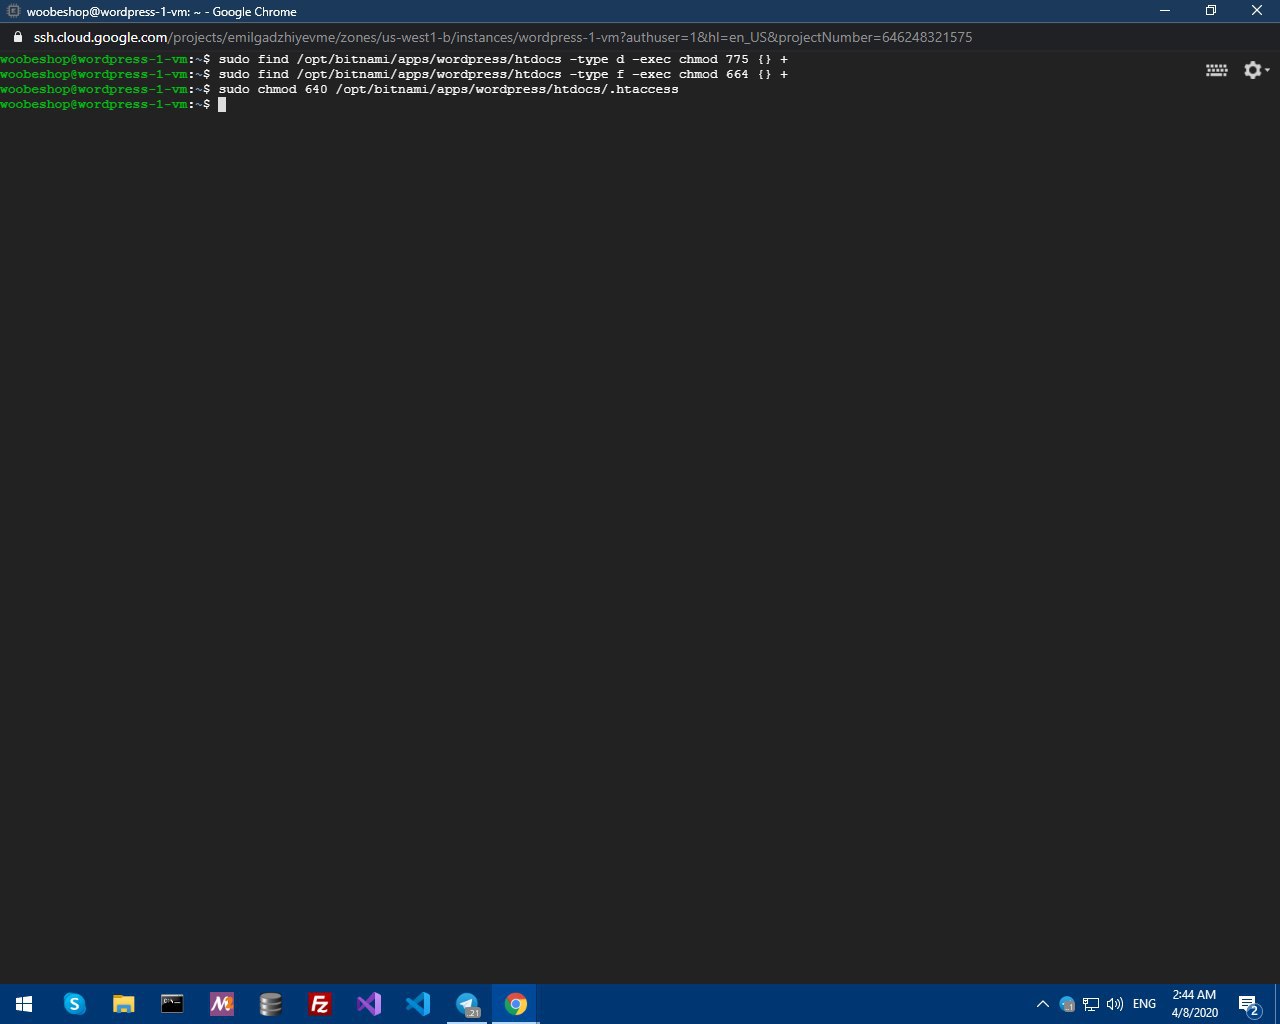Screen dimensions: 1280x1024
Task: Click the 'chmod 664' find command line
Action: (x=503, y=74)
